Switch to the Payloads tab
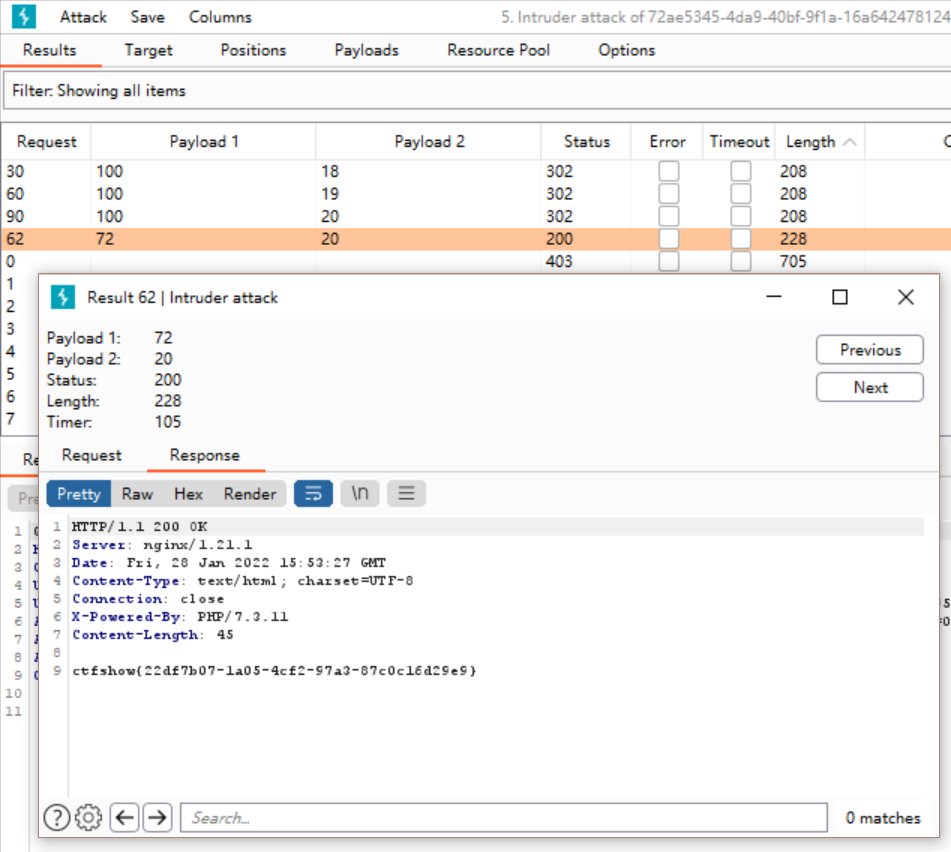 coord(367,50)
